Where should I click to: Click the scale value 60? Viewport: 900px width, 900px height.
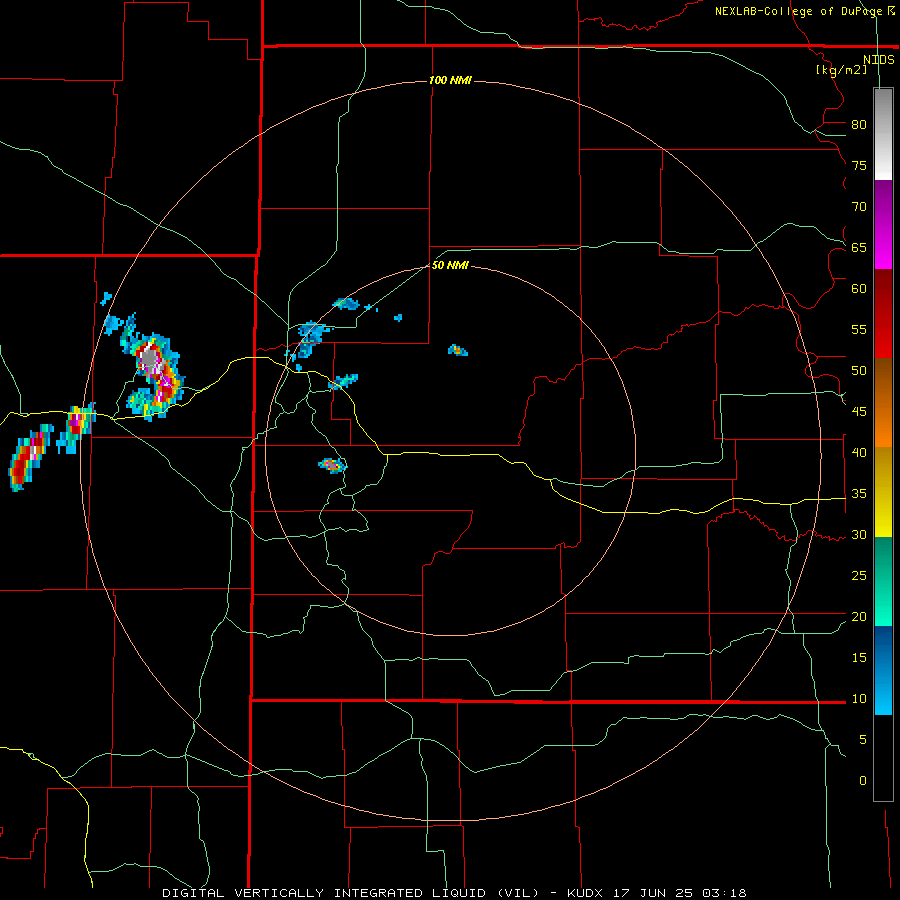tap(859, 289)
